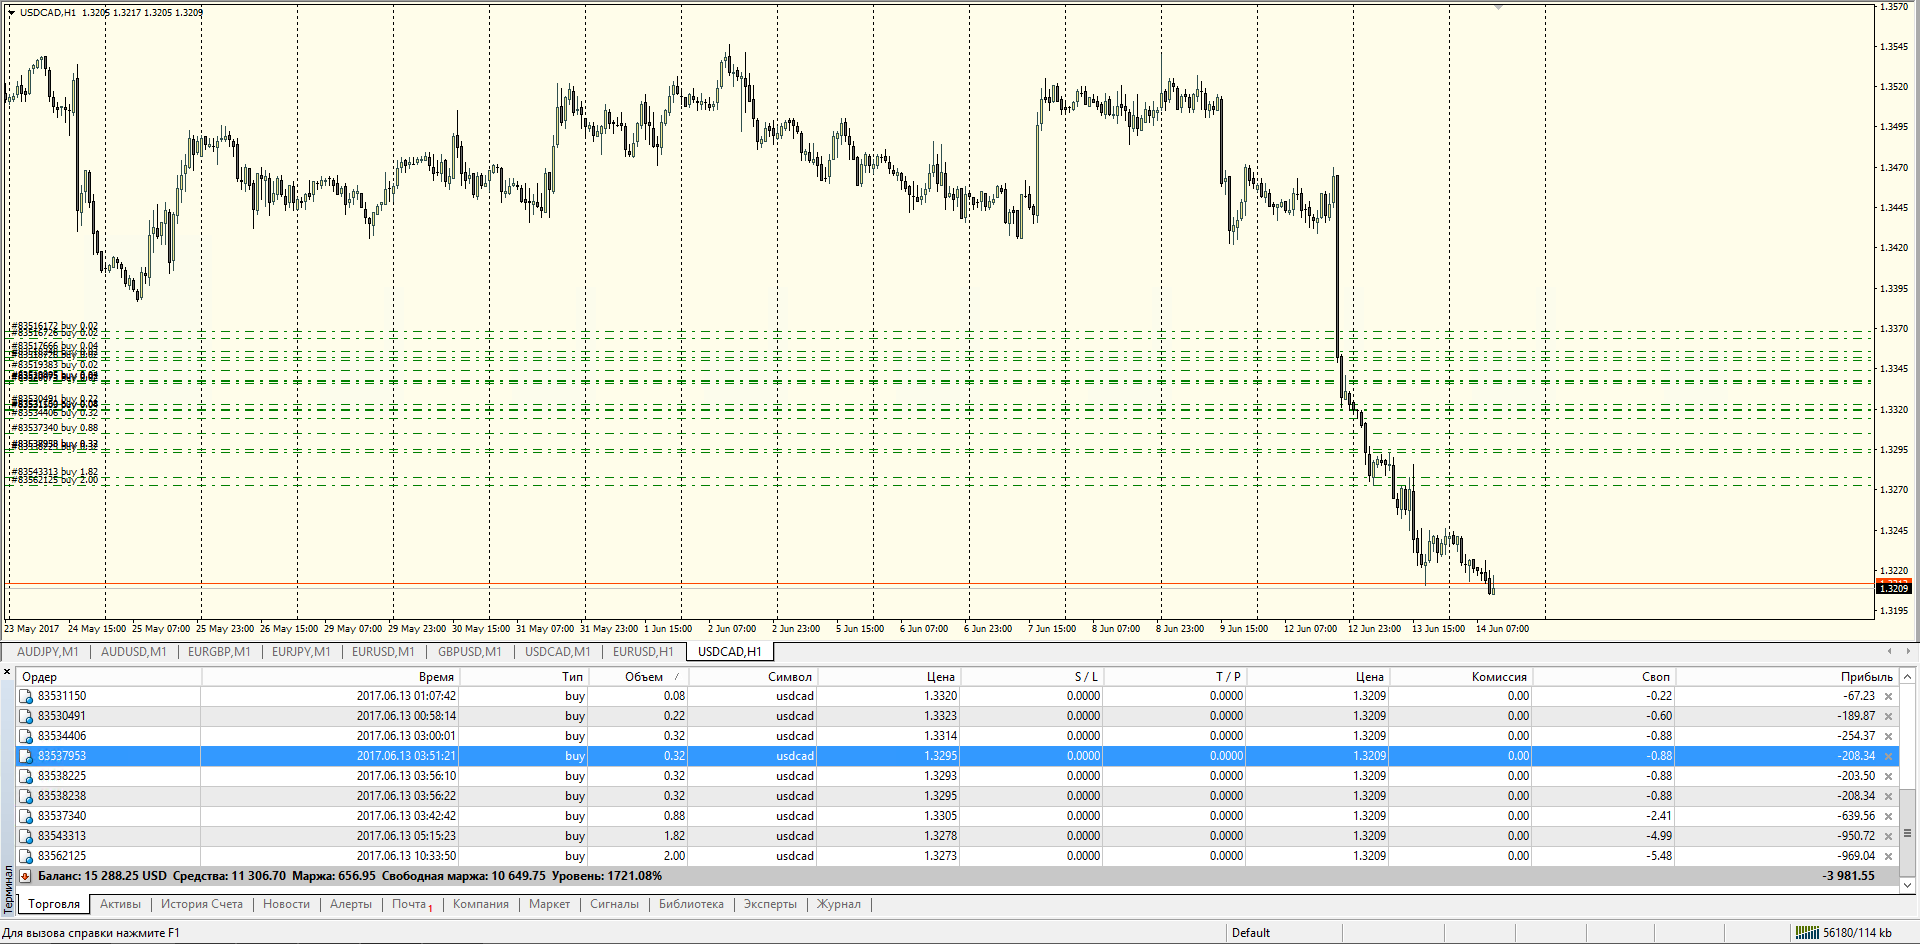Open the Почта terminal tab
1920x944 pixels.
click(409, 904)
